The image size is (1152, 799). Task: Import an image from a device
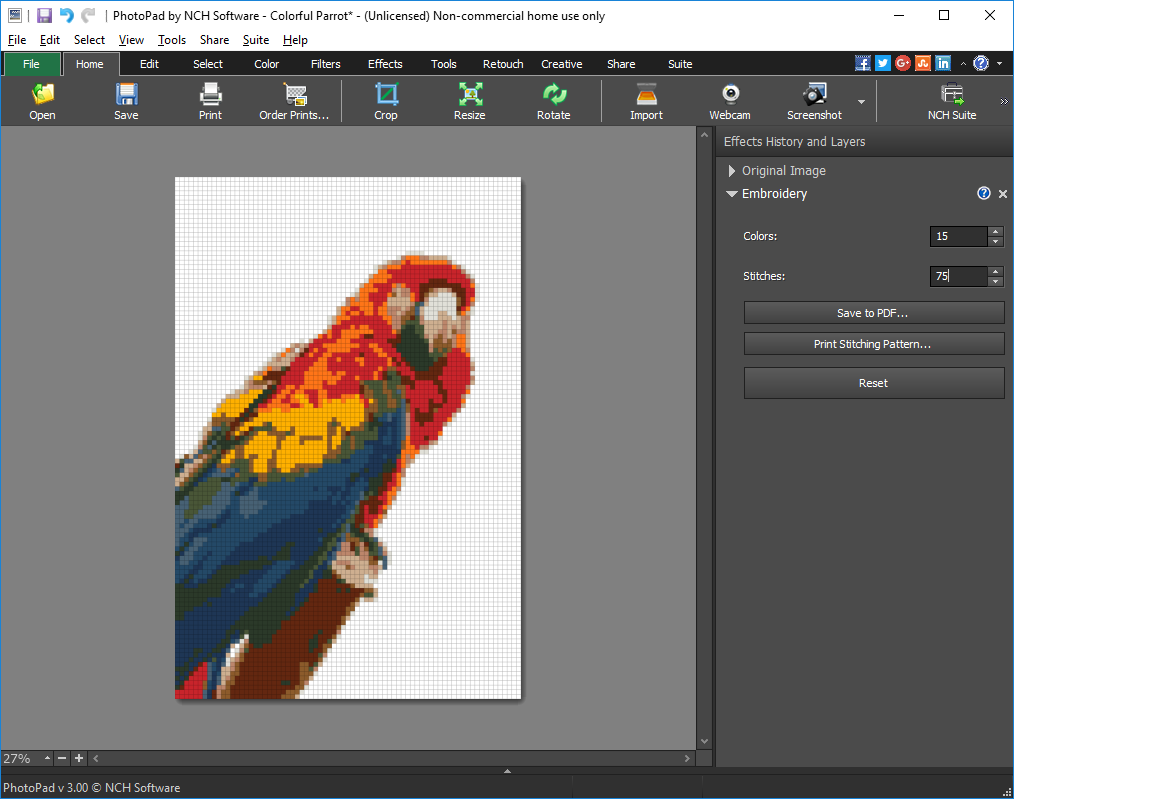[646, 100]
